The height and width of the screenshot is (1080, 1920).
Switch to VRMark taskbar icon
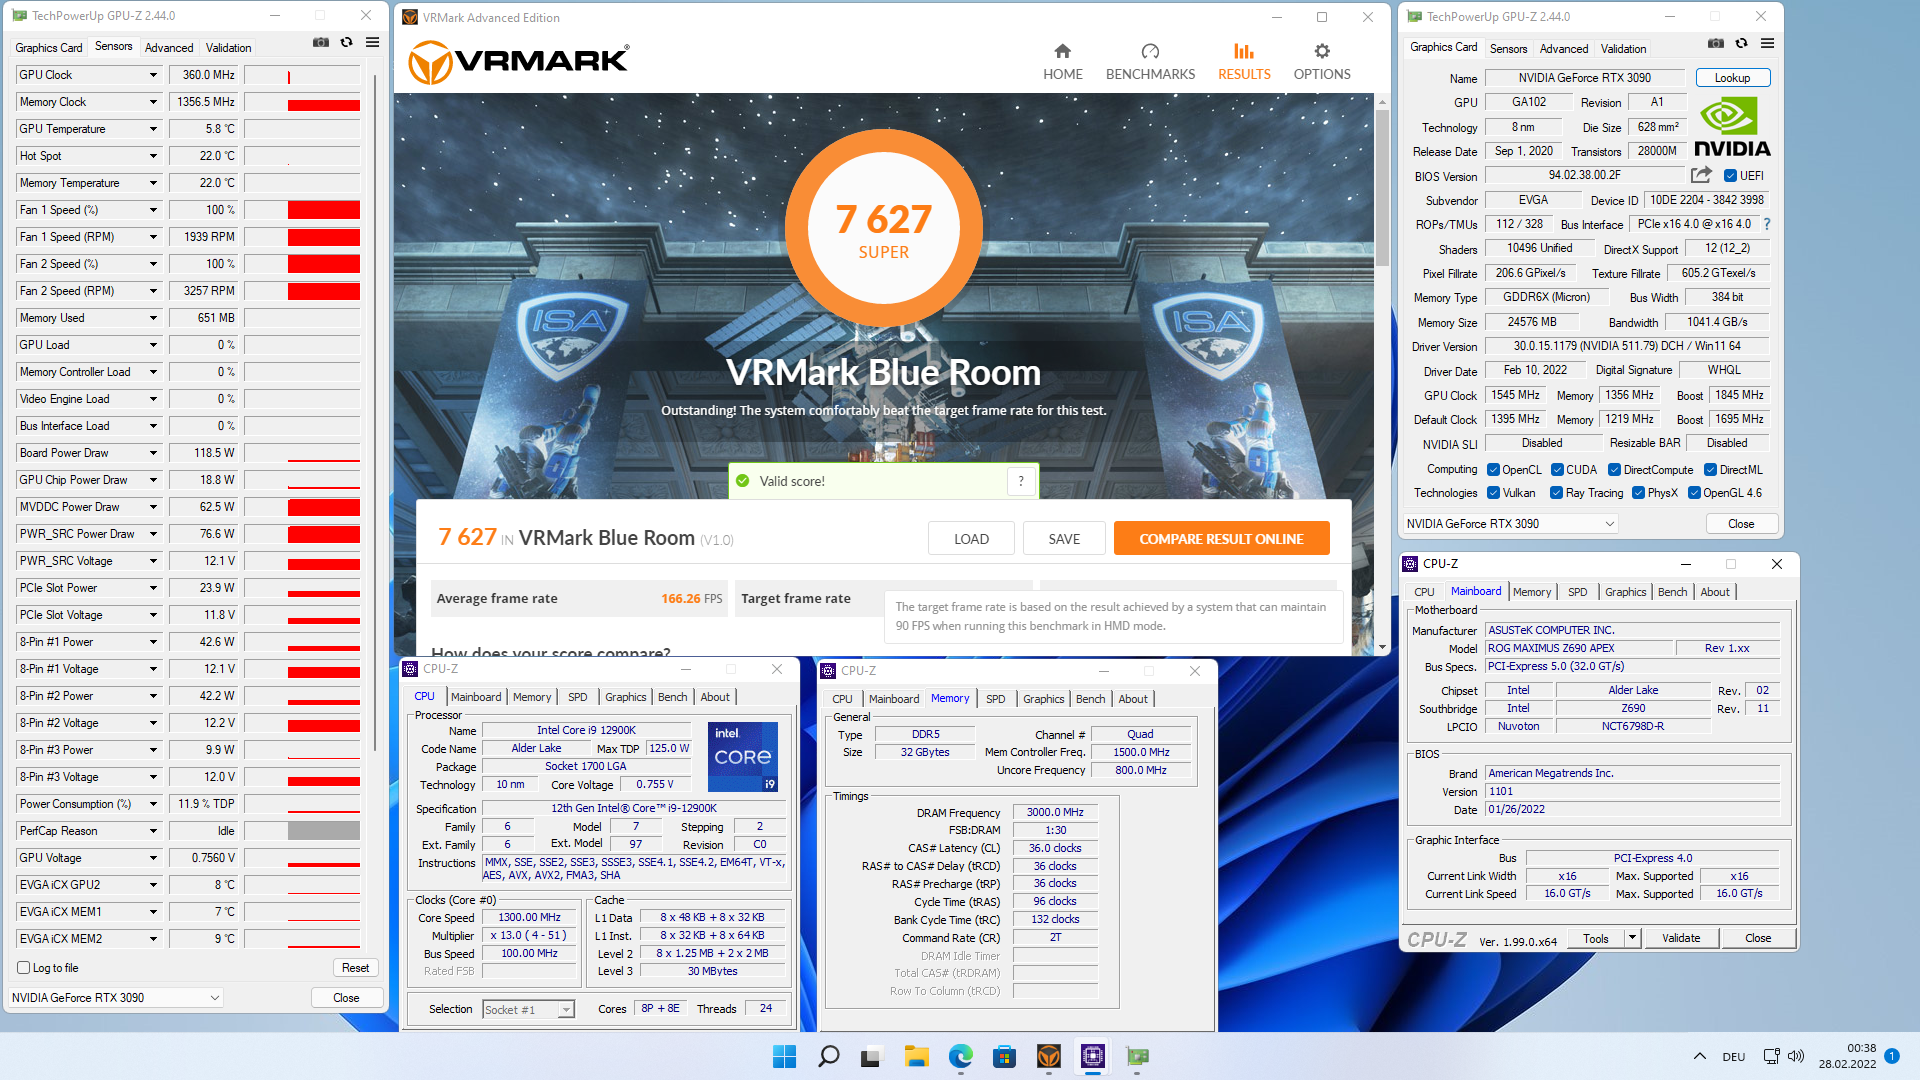pyautogui.click(x=1048, y=1056)
